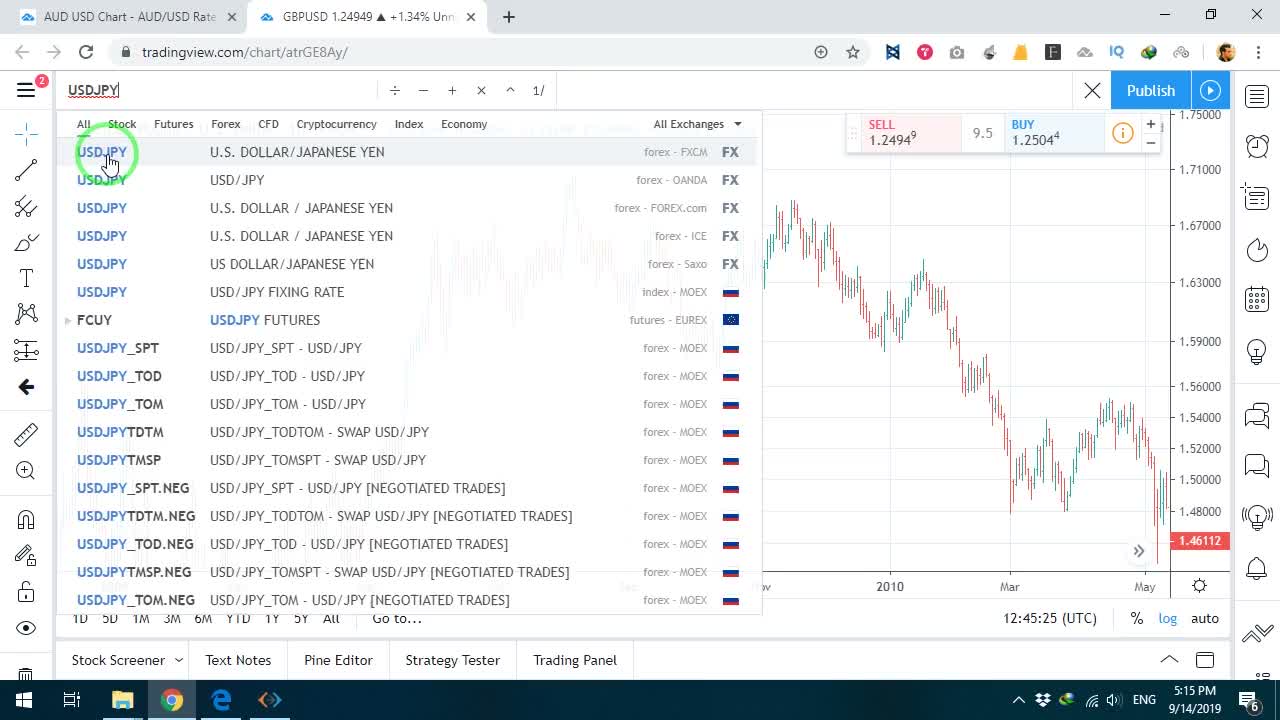
Task: Open the ideas stream icon
Action: pos(1257,517)
